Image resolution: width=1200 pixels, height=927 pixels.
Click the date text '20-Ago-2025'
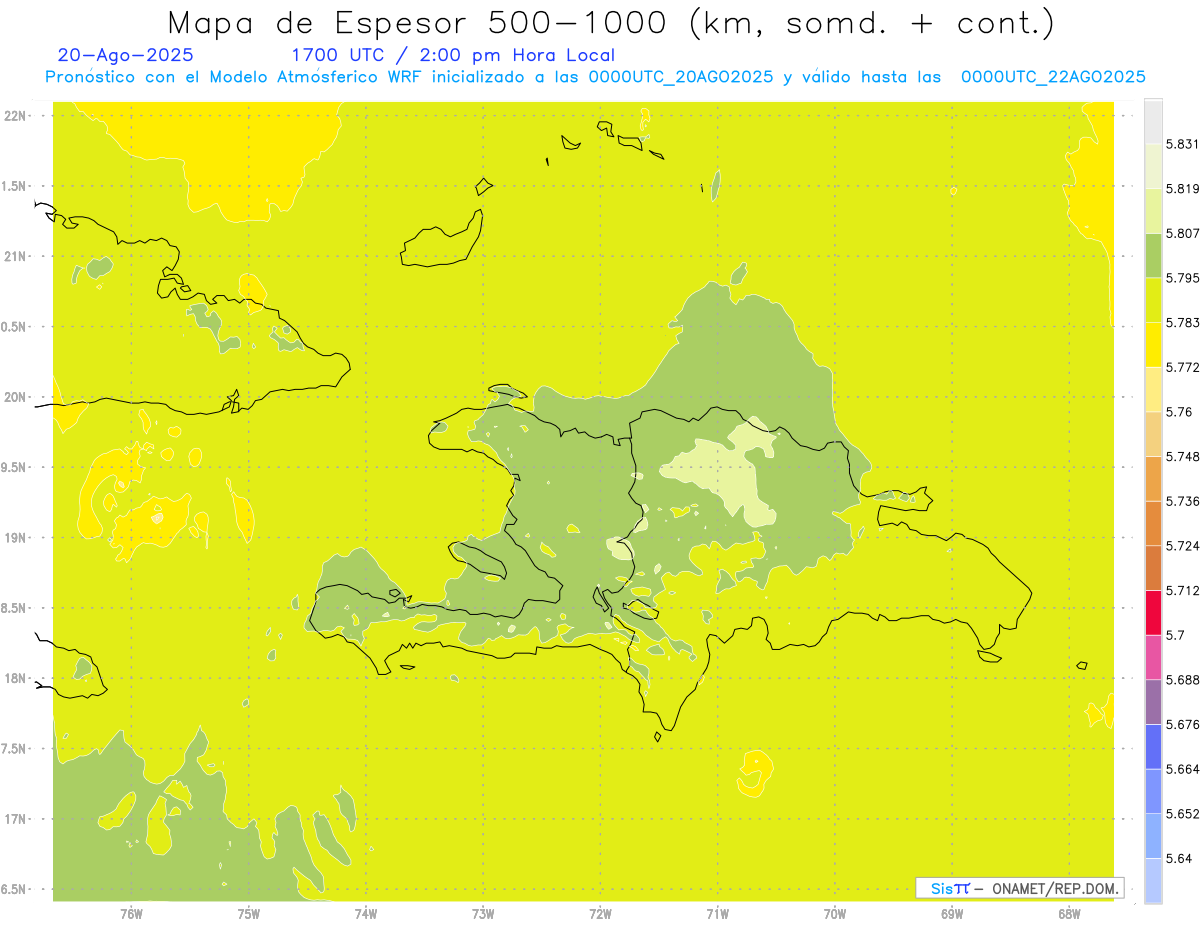click(x=126, y=55)
